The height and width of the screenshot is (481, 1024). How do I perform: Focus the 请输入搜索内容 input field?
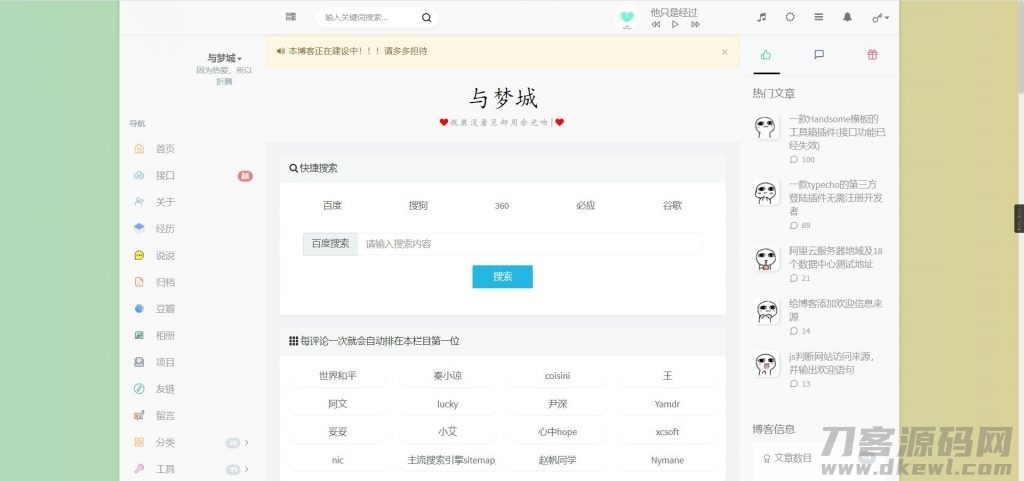(x=530, y=244)
